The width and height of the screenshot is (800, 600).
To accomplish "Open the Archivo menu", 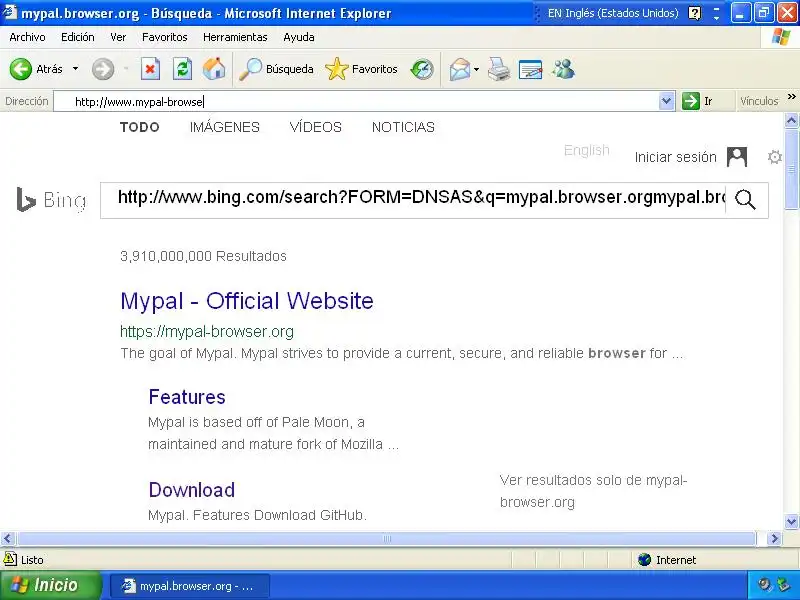I will pyautogui.click(x=28, y=37).
